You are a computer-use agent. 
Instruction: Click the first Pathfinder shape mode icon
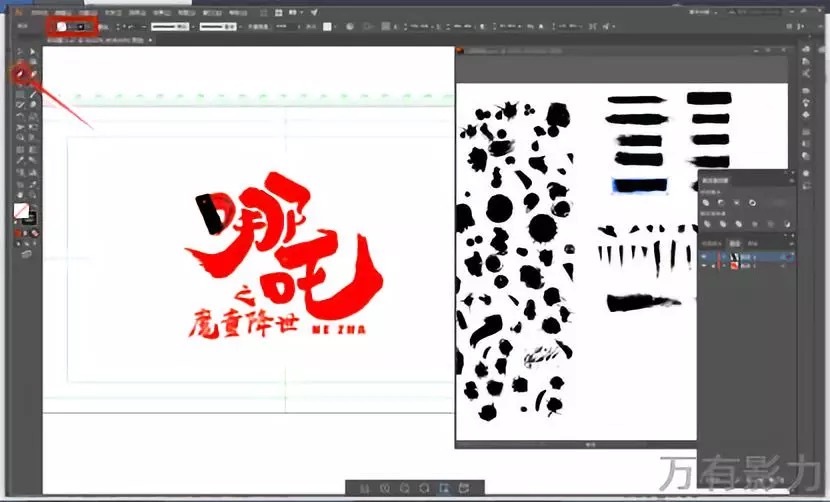707,201
